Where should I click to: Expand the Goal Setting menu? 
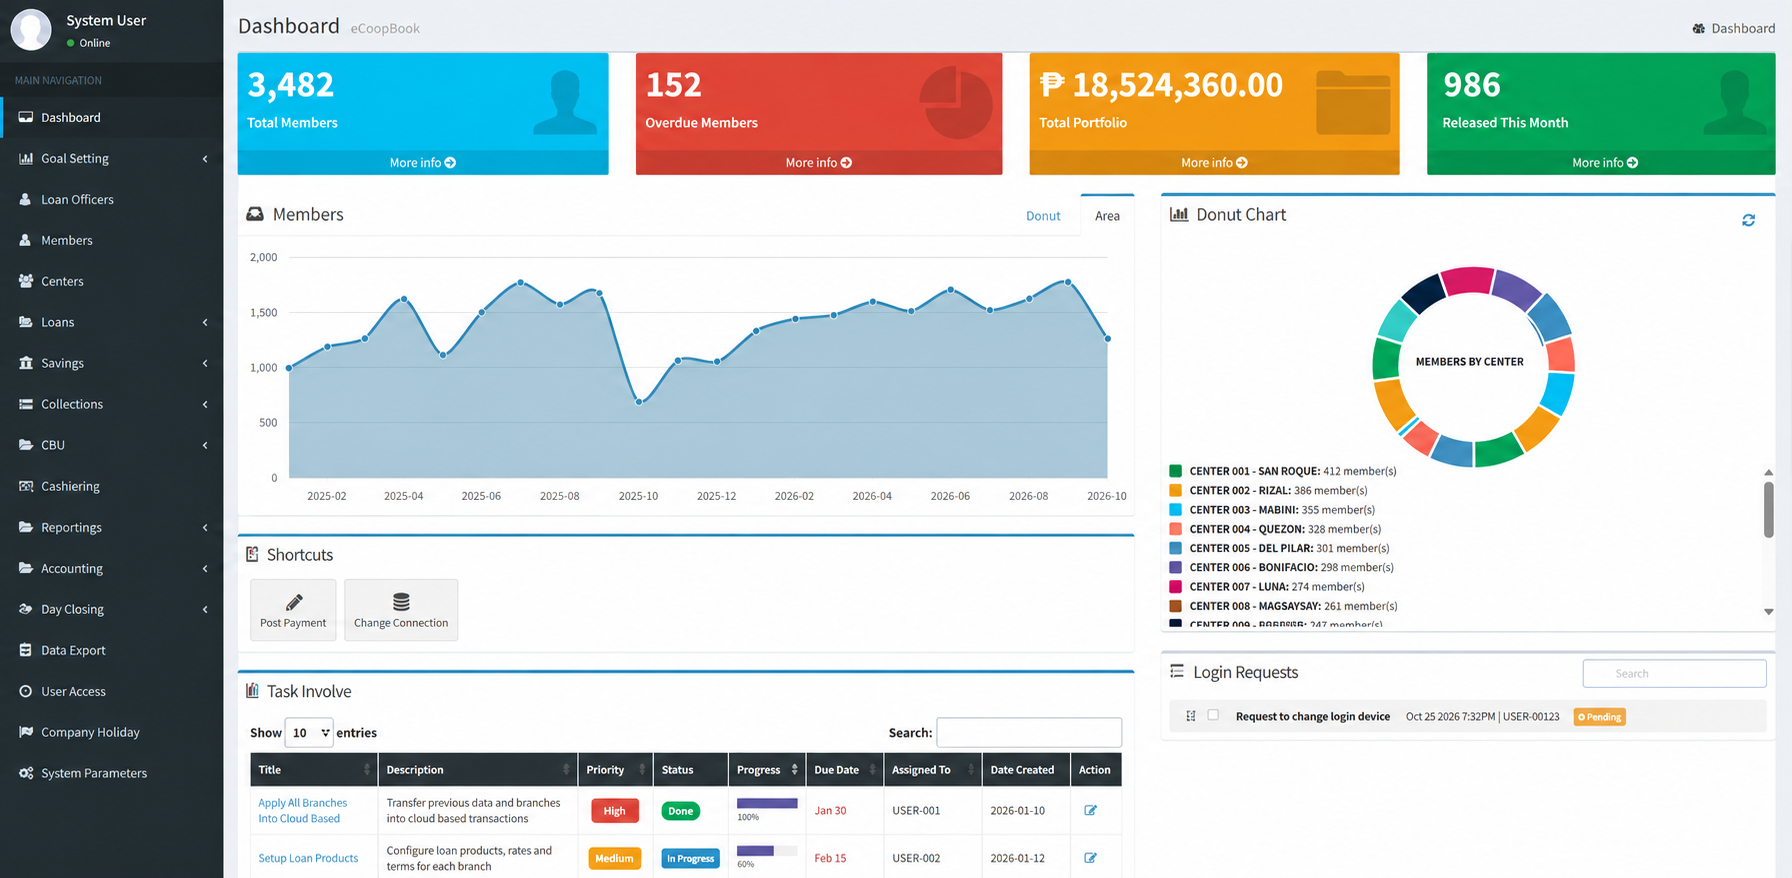point(112,158)
